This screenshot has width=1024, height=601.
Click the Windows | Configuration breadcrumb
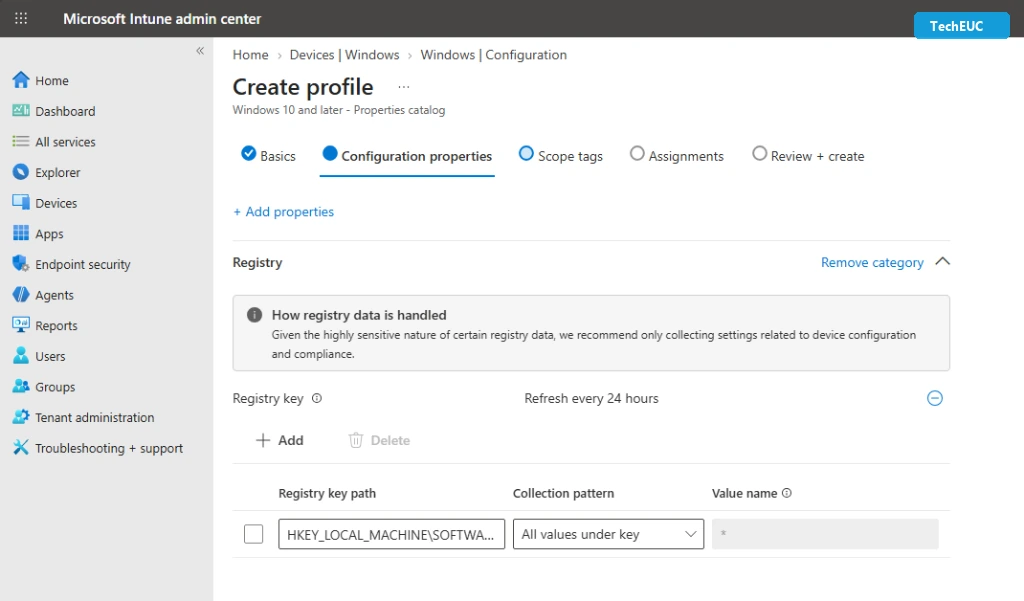pyautogui.click(x=493, y=55)
